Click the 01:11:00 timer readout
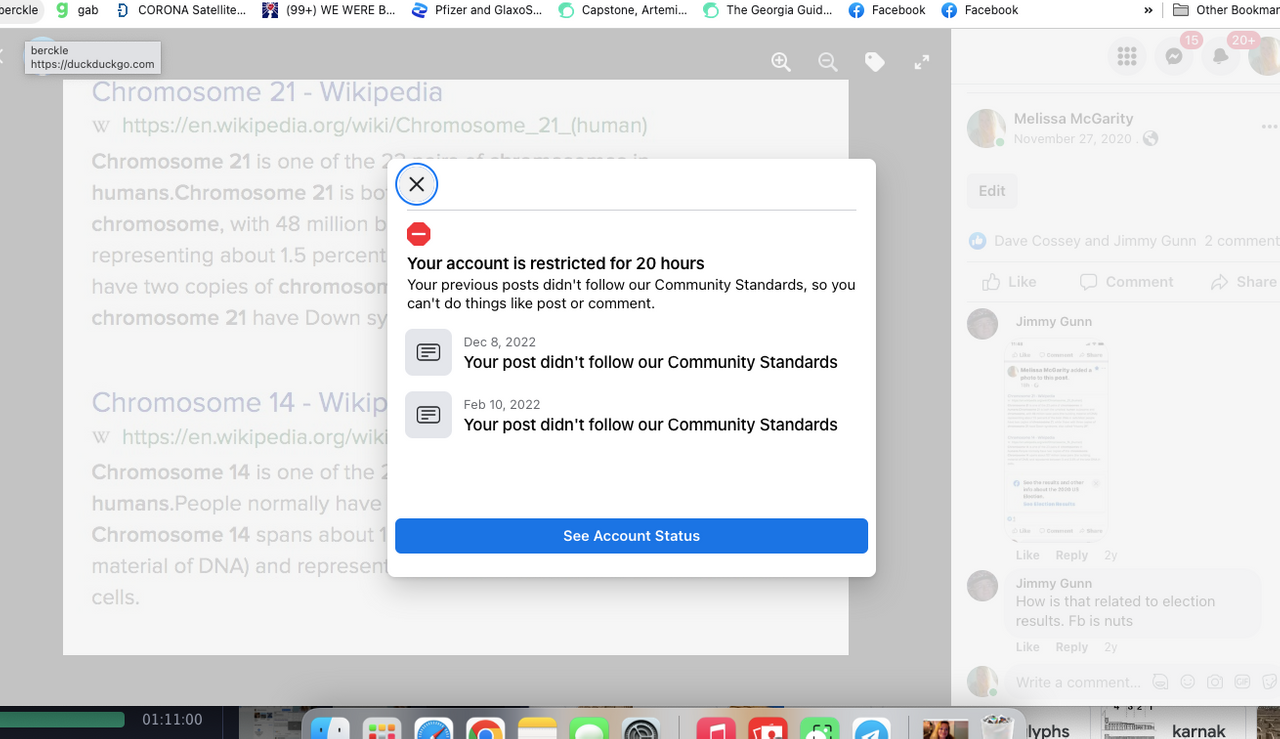The image size is (1280, 739). click(x=172, y=719)
